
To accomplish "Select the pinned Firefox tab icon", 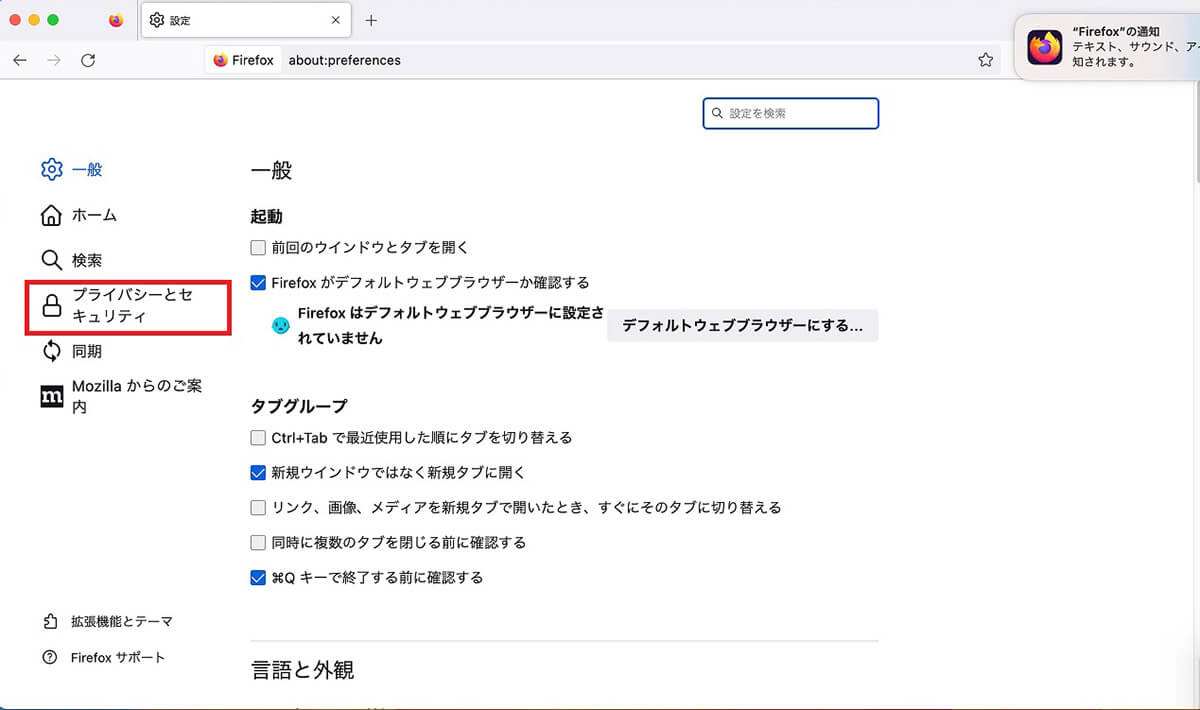I will pos(116,20).
